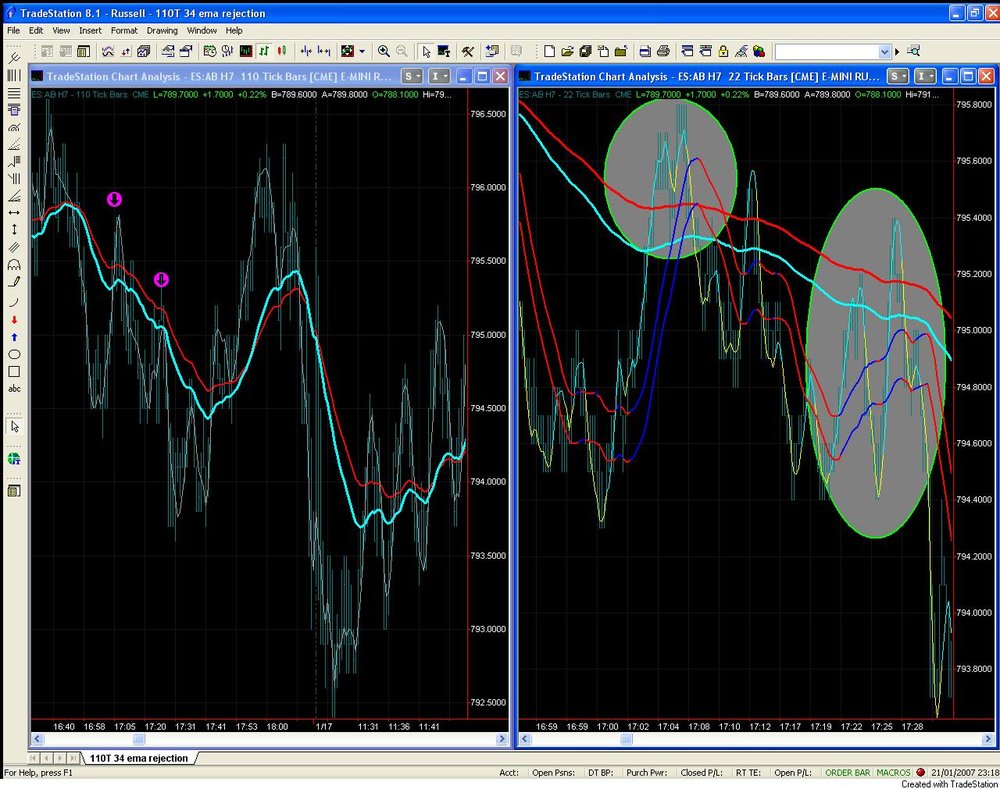Open the I dropdown on 110 Tick chart
The height and width of the screenshot is (789, 1000).
click(x=439, y=77)
